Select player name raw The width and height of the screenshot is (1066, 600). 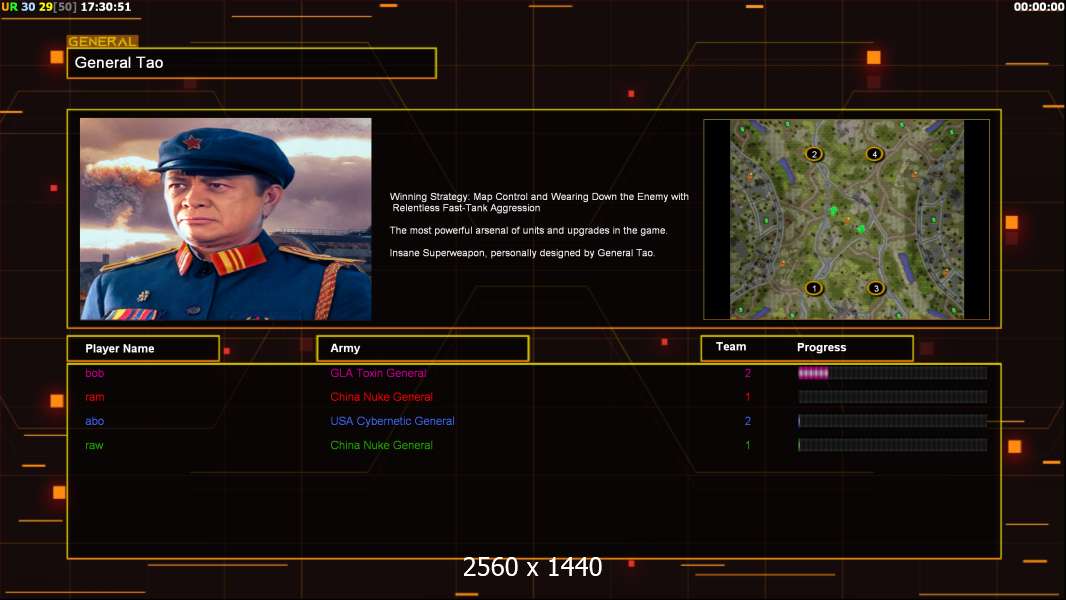click(x=94, y=446)
